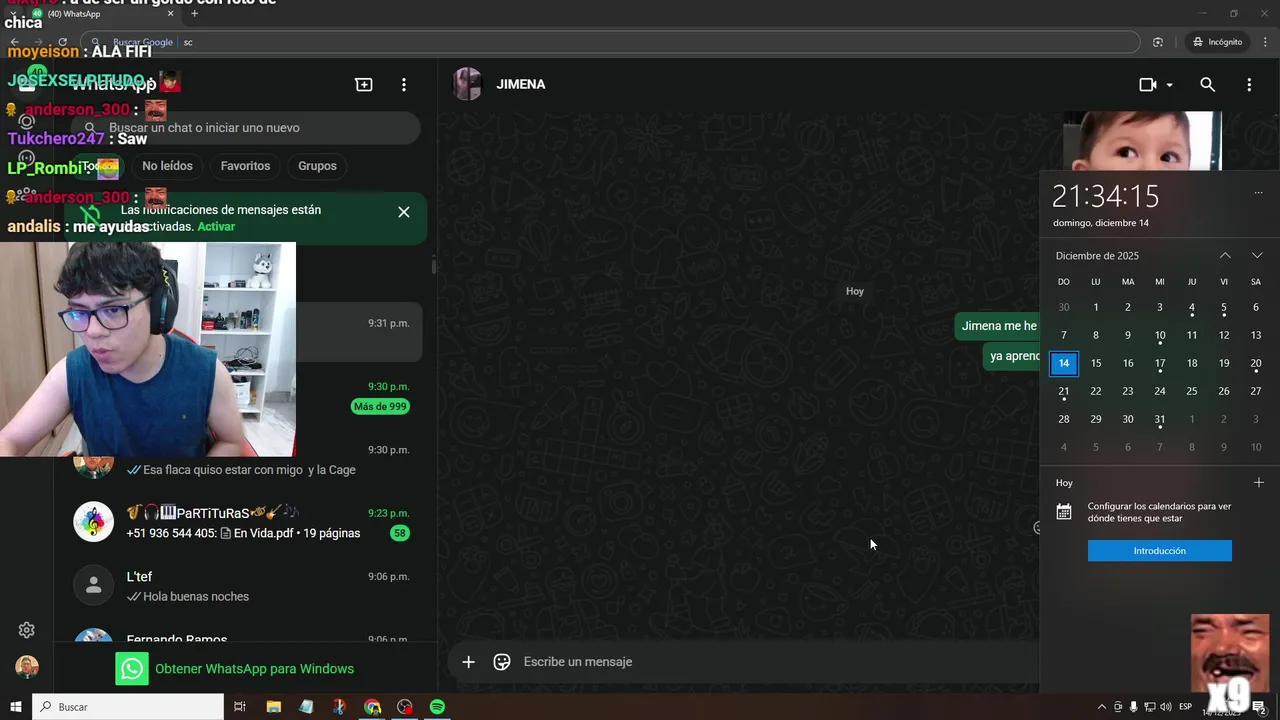The image size is (1280, 720).
Task: Switch the ESP input language
Action: pos(1185,707)
